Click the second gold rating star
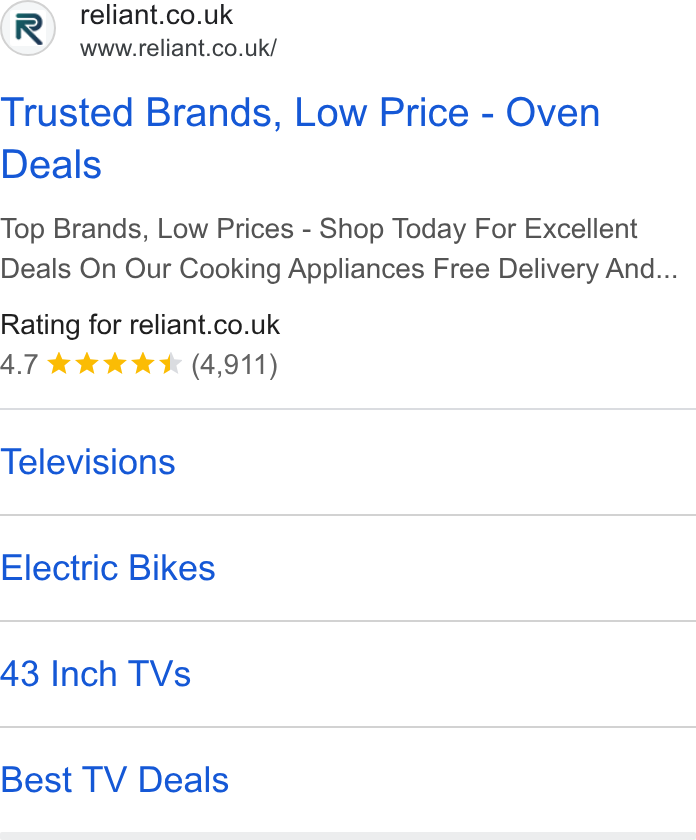Viewport: 696px width, 840px height. [87, 364]
